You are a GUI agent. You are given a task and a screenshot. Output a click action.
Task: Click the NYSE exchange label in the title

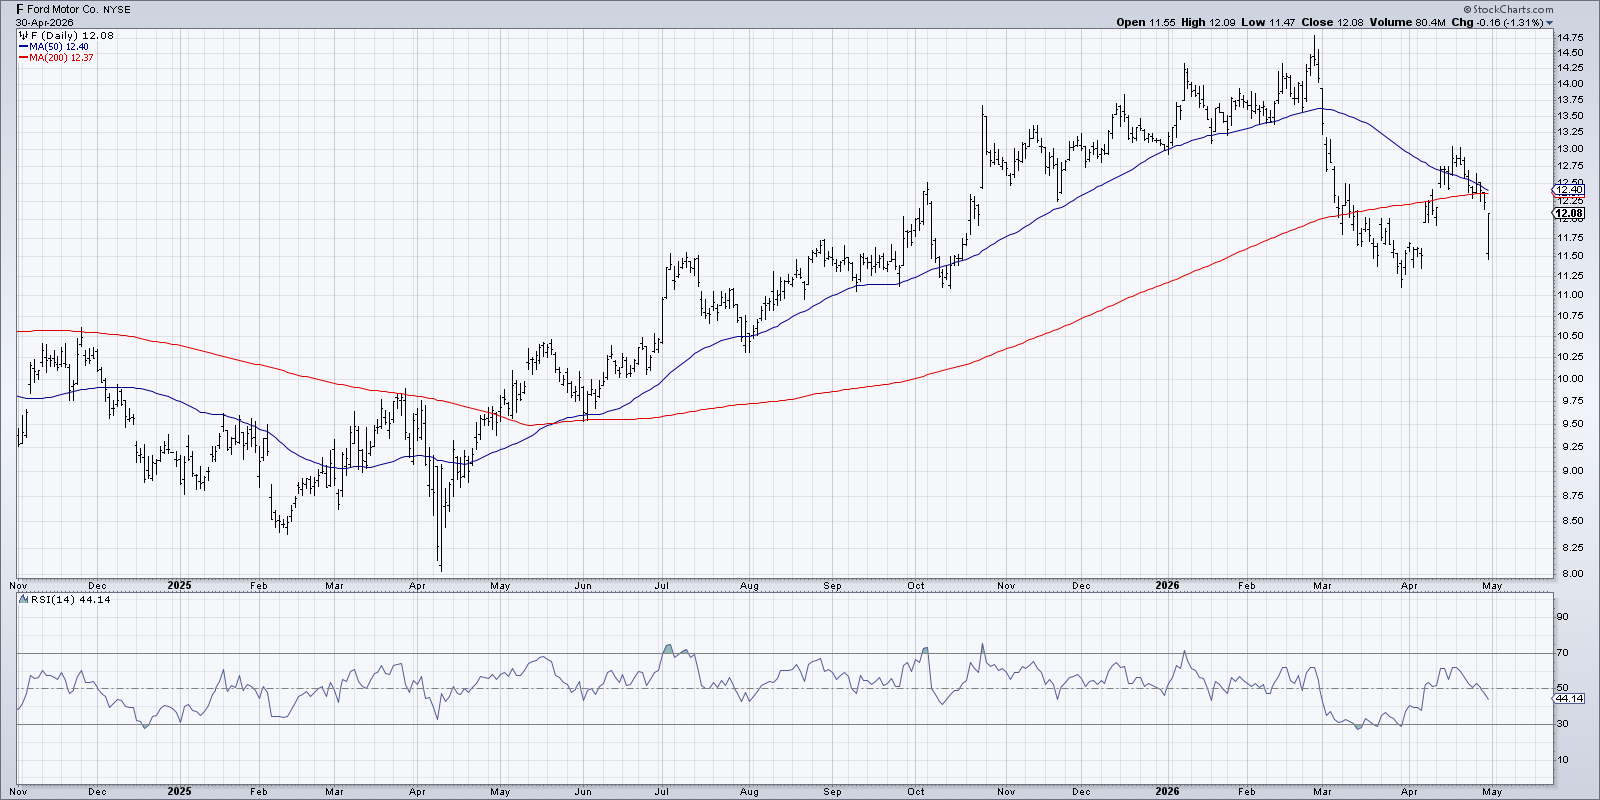tap(116, 9)
